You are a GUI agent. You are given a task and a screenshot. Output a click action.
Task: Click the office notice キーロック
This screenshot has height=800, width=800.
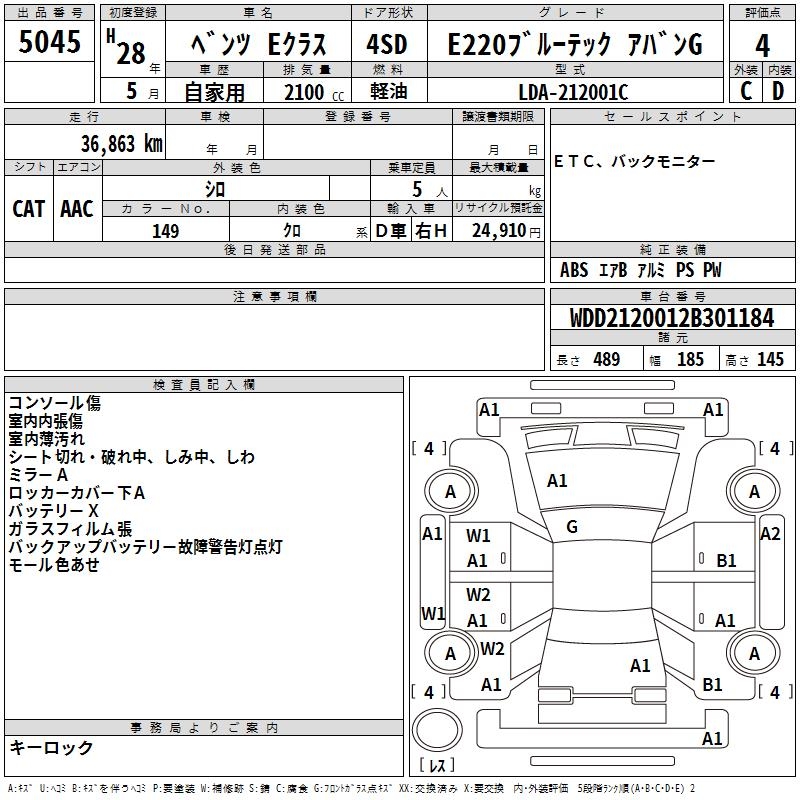click(51, 748)
